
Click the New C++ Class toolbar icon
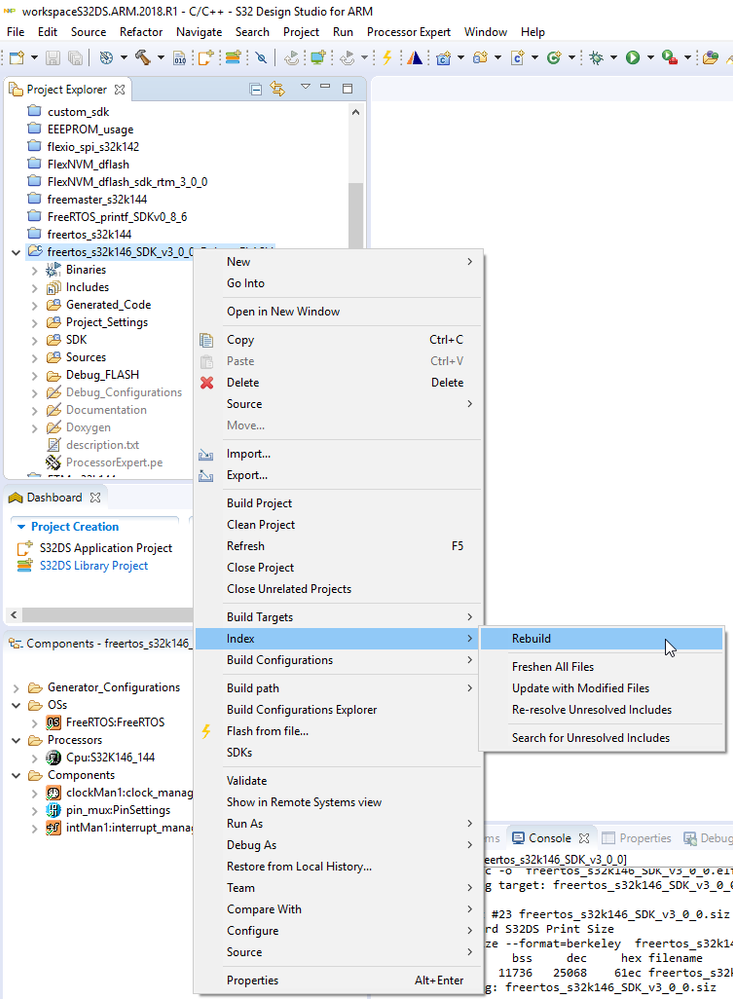point(554,58)
